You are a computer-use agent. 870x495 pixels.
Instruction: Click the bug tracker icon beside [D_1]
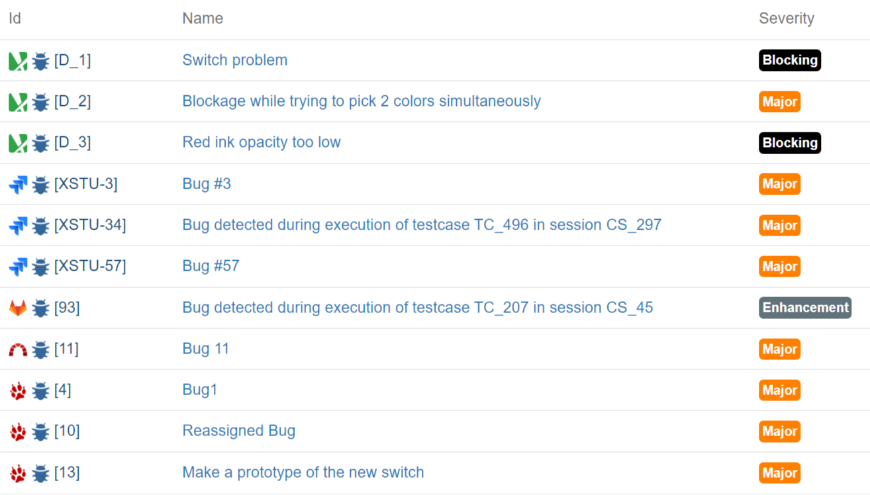tap(18, 61)
